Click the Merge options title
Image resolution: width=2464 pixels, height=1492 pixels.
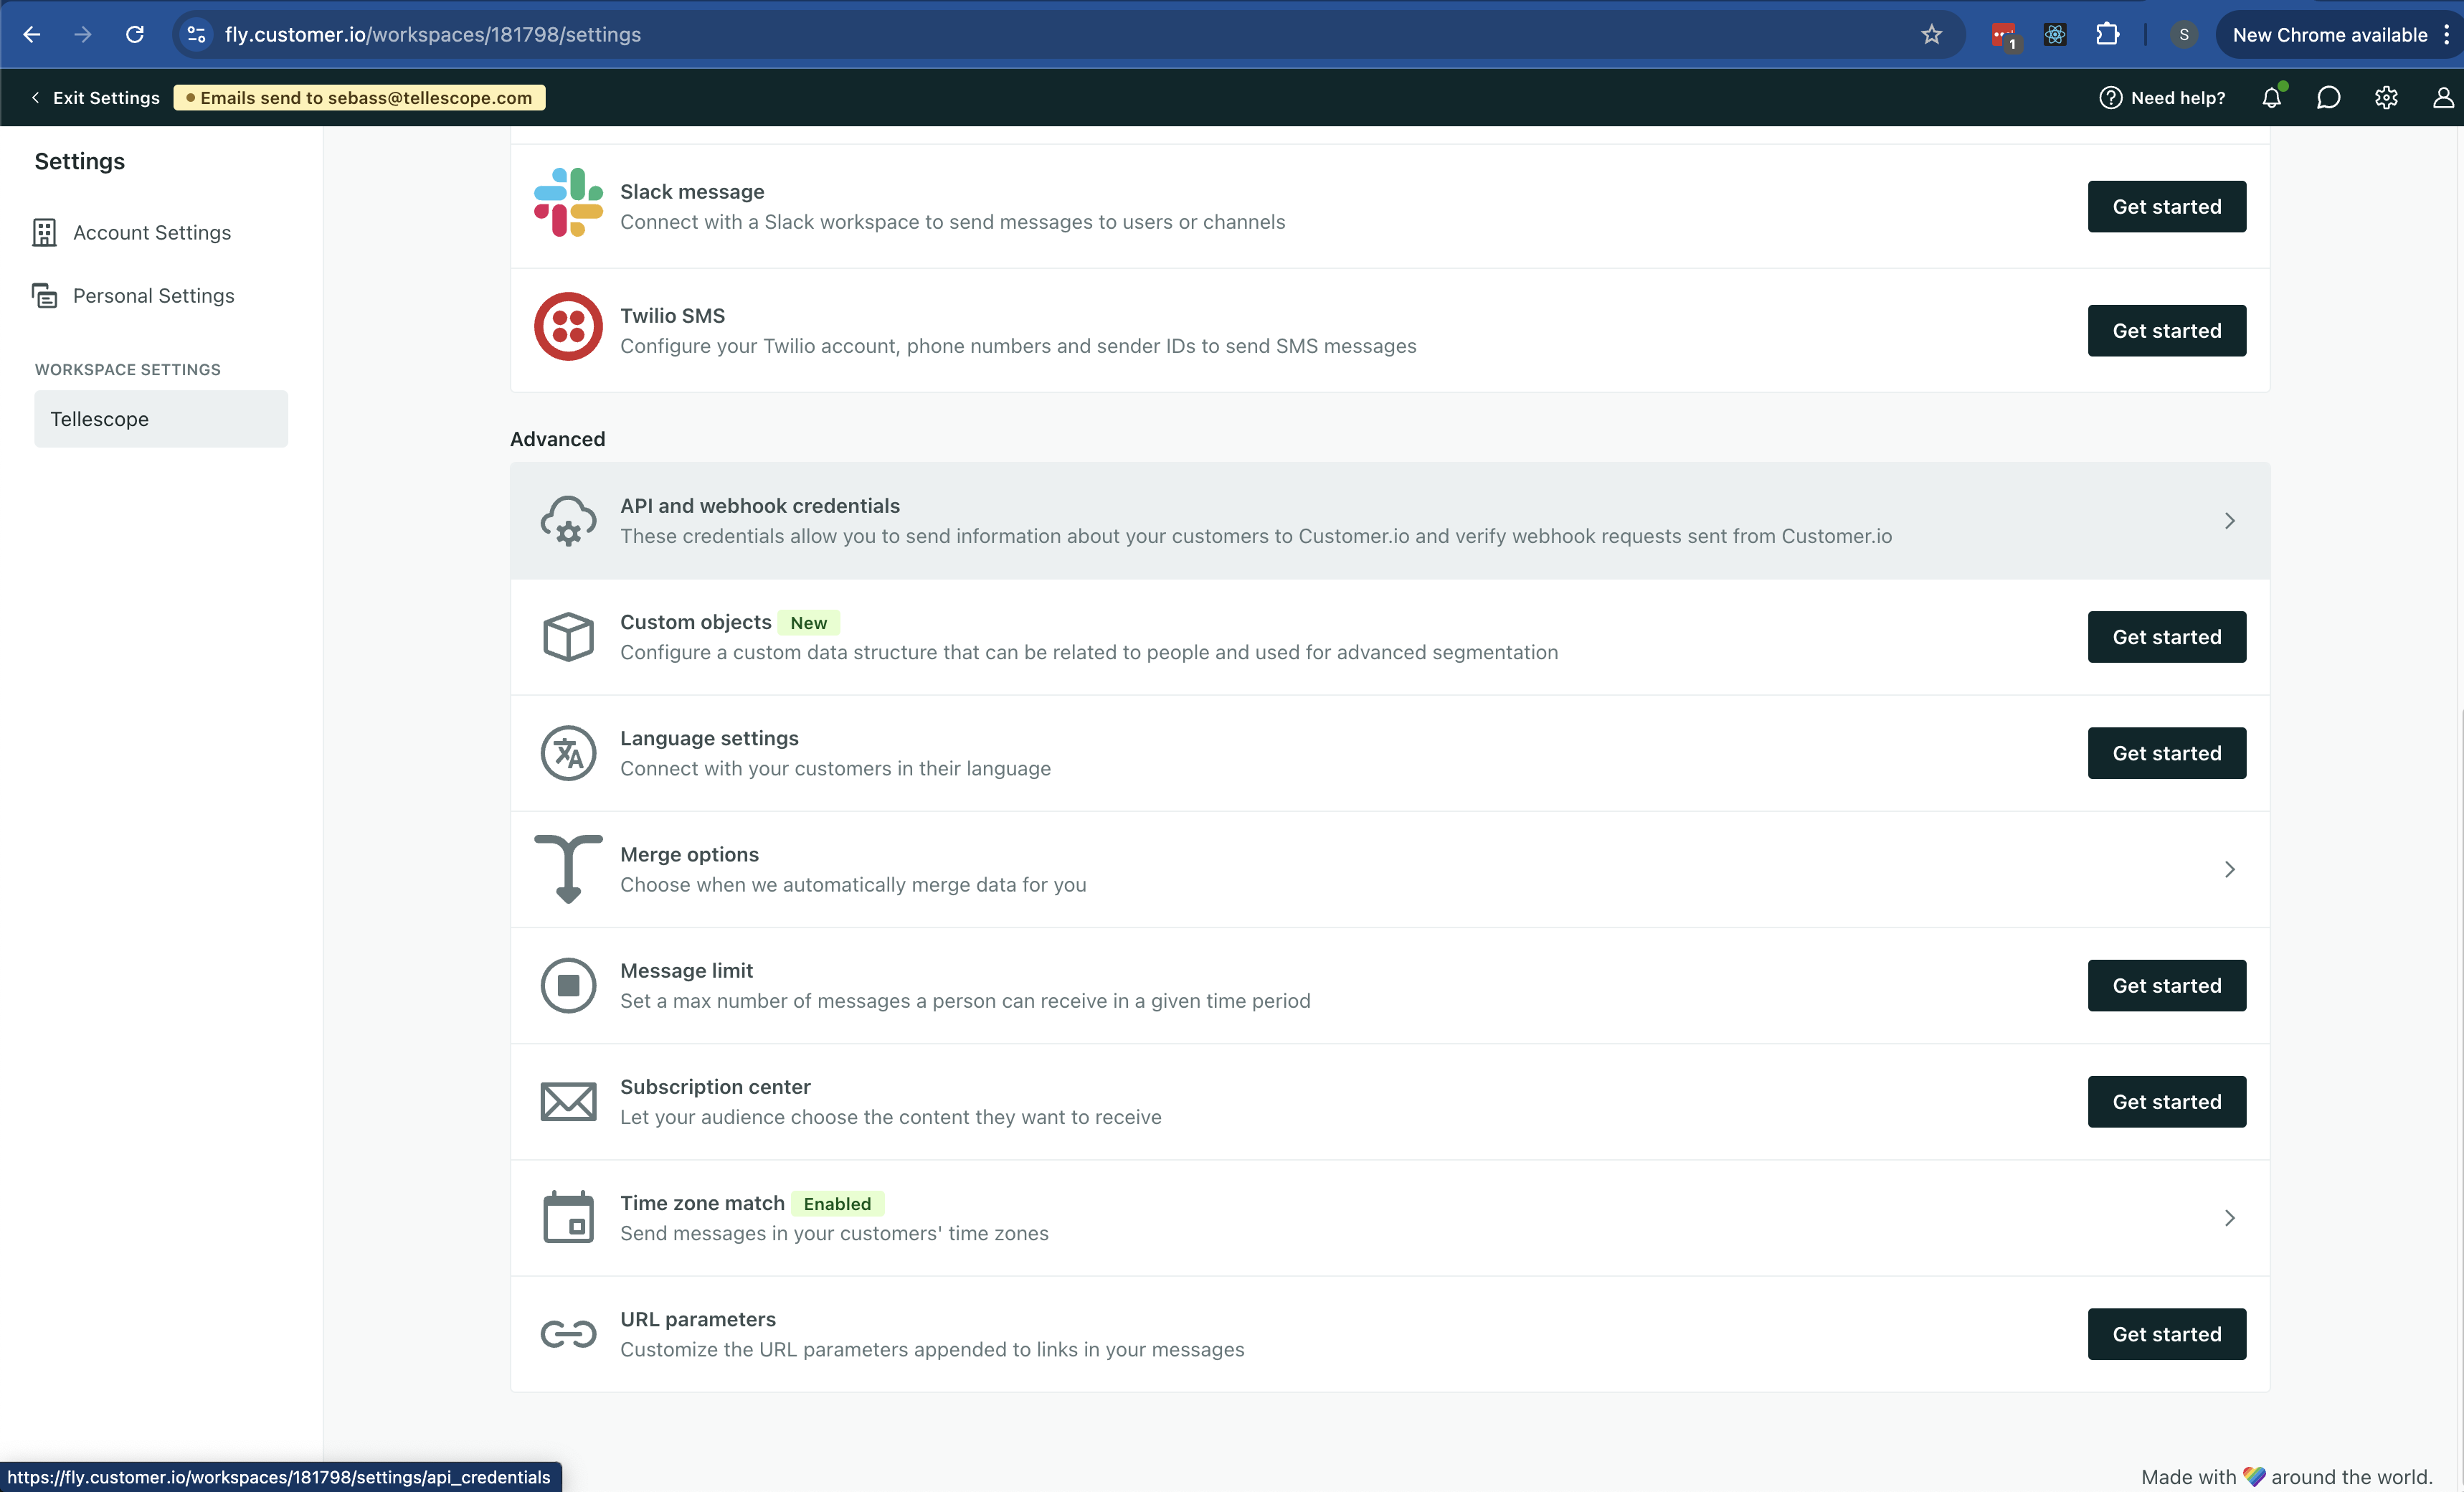tap(689, 855)
